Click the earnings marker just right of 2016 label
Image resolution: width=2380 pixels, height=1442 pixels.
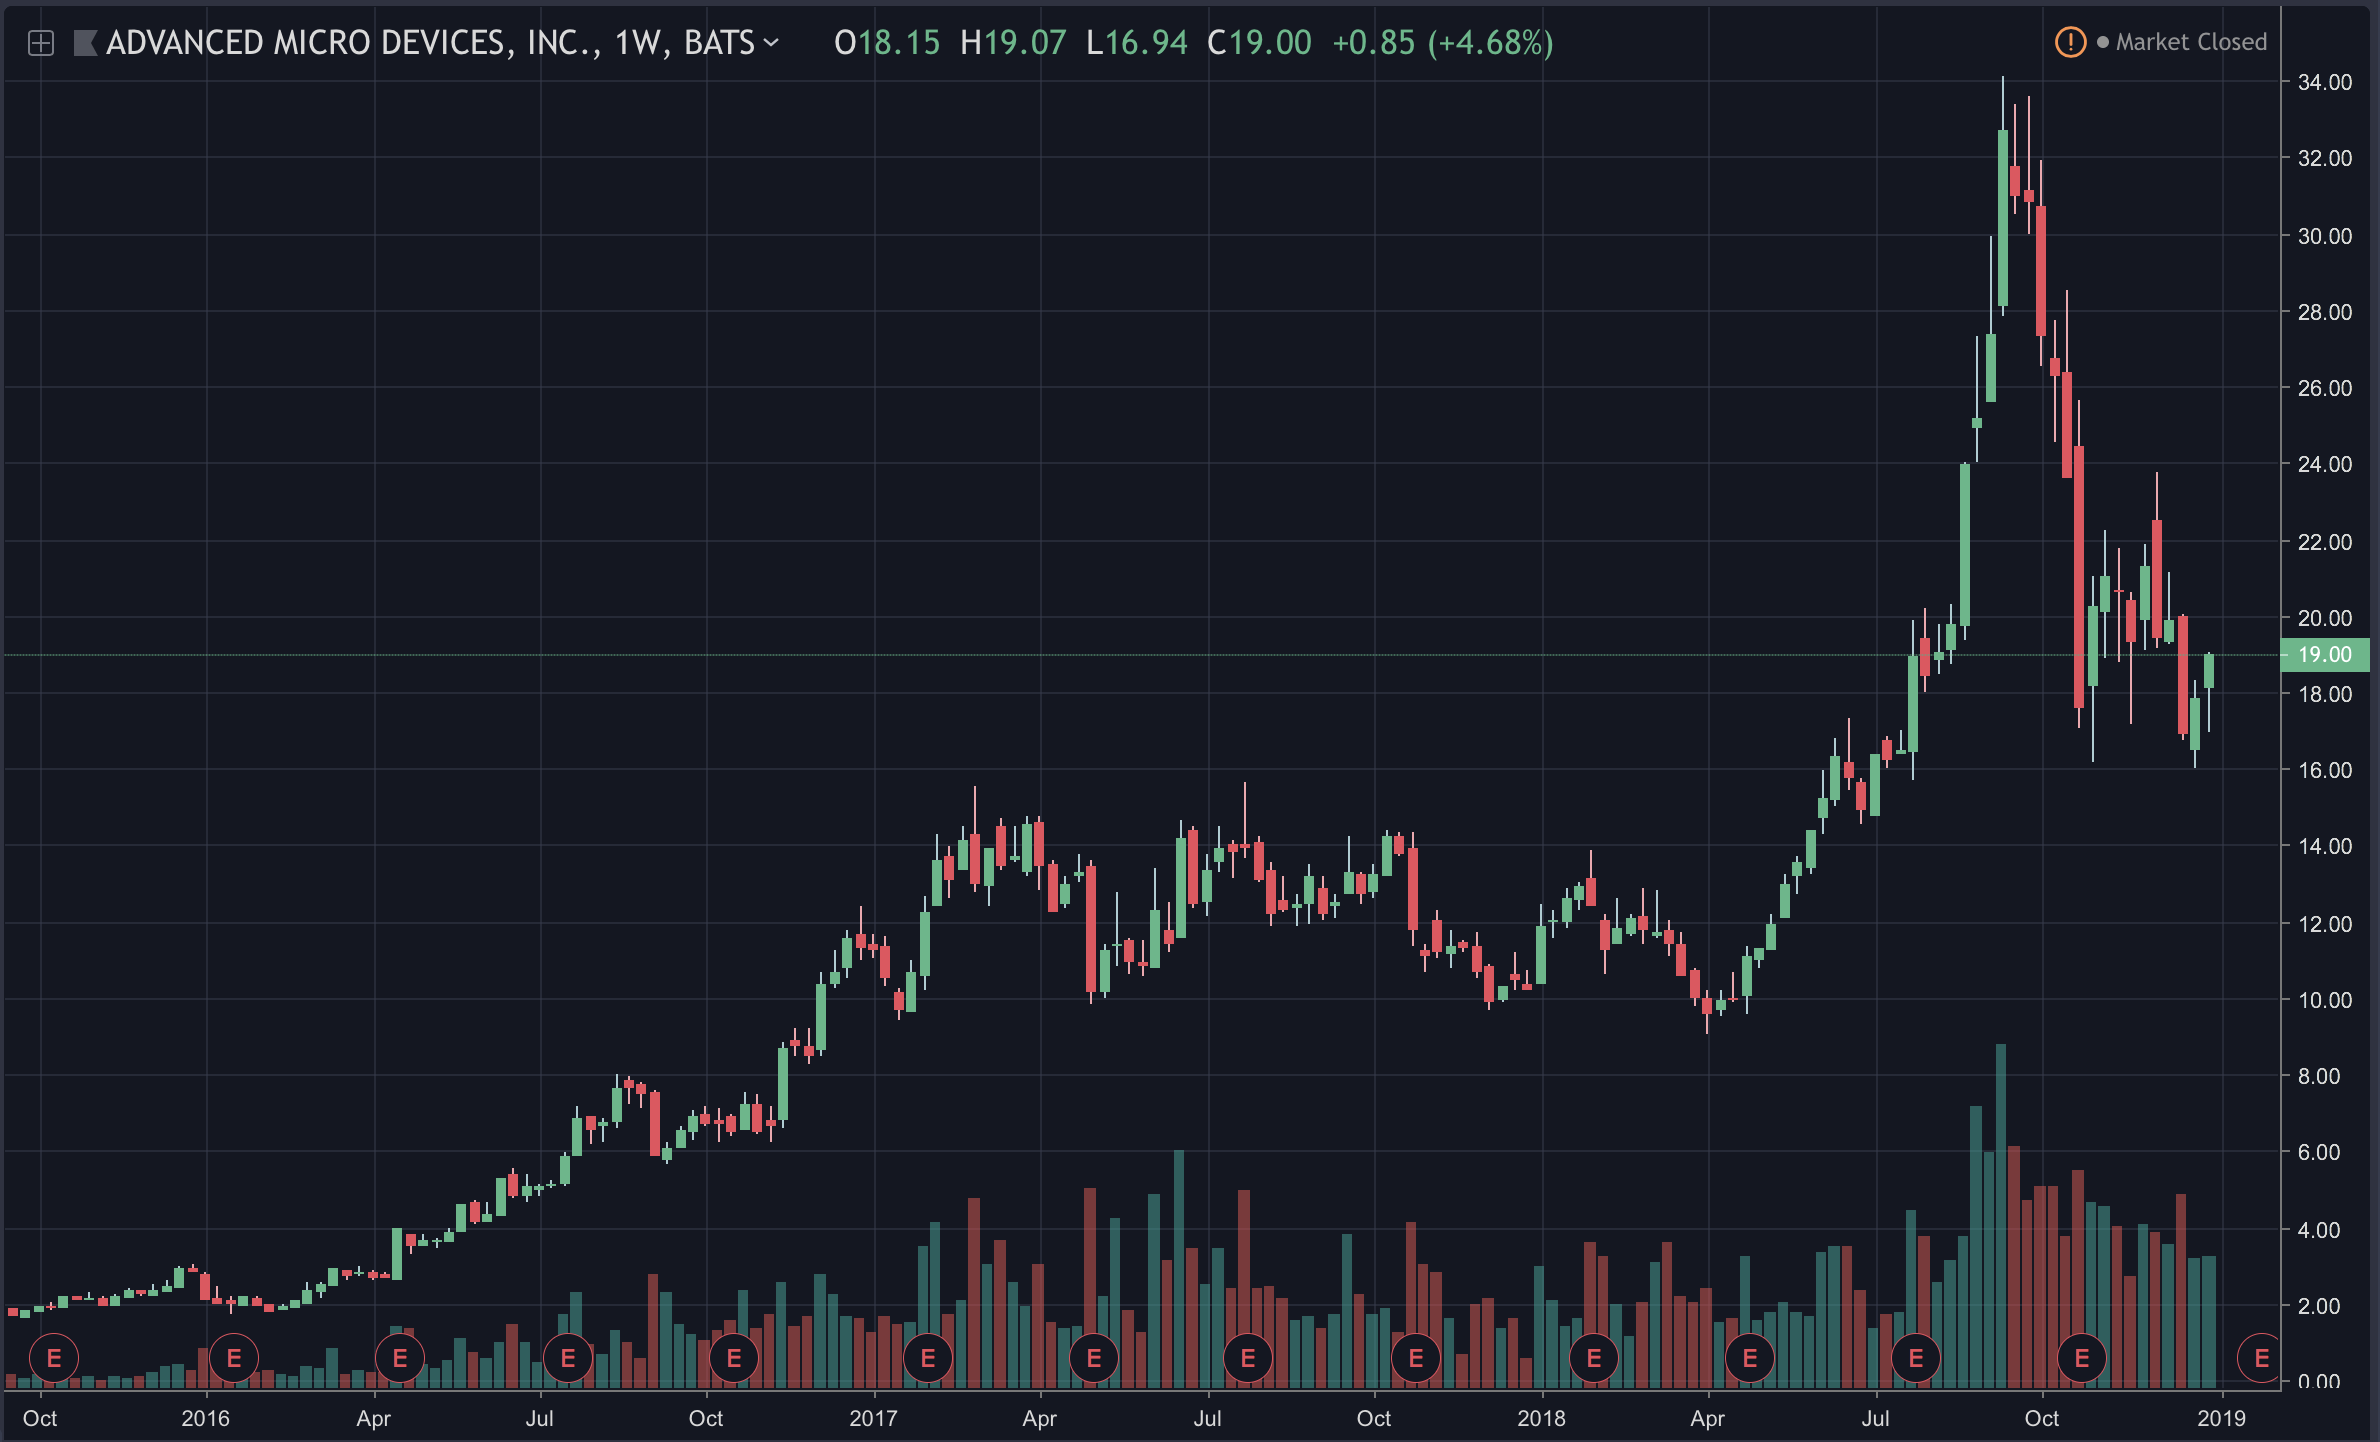(x=234, y=1358)
